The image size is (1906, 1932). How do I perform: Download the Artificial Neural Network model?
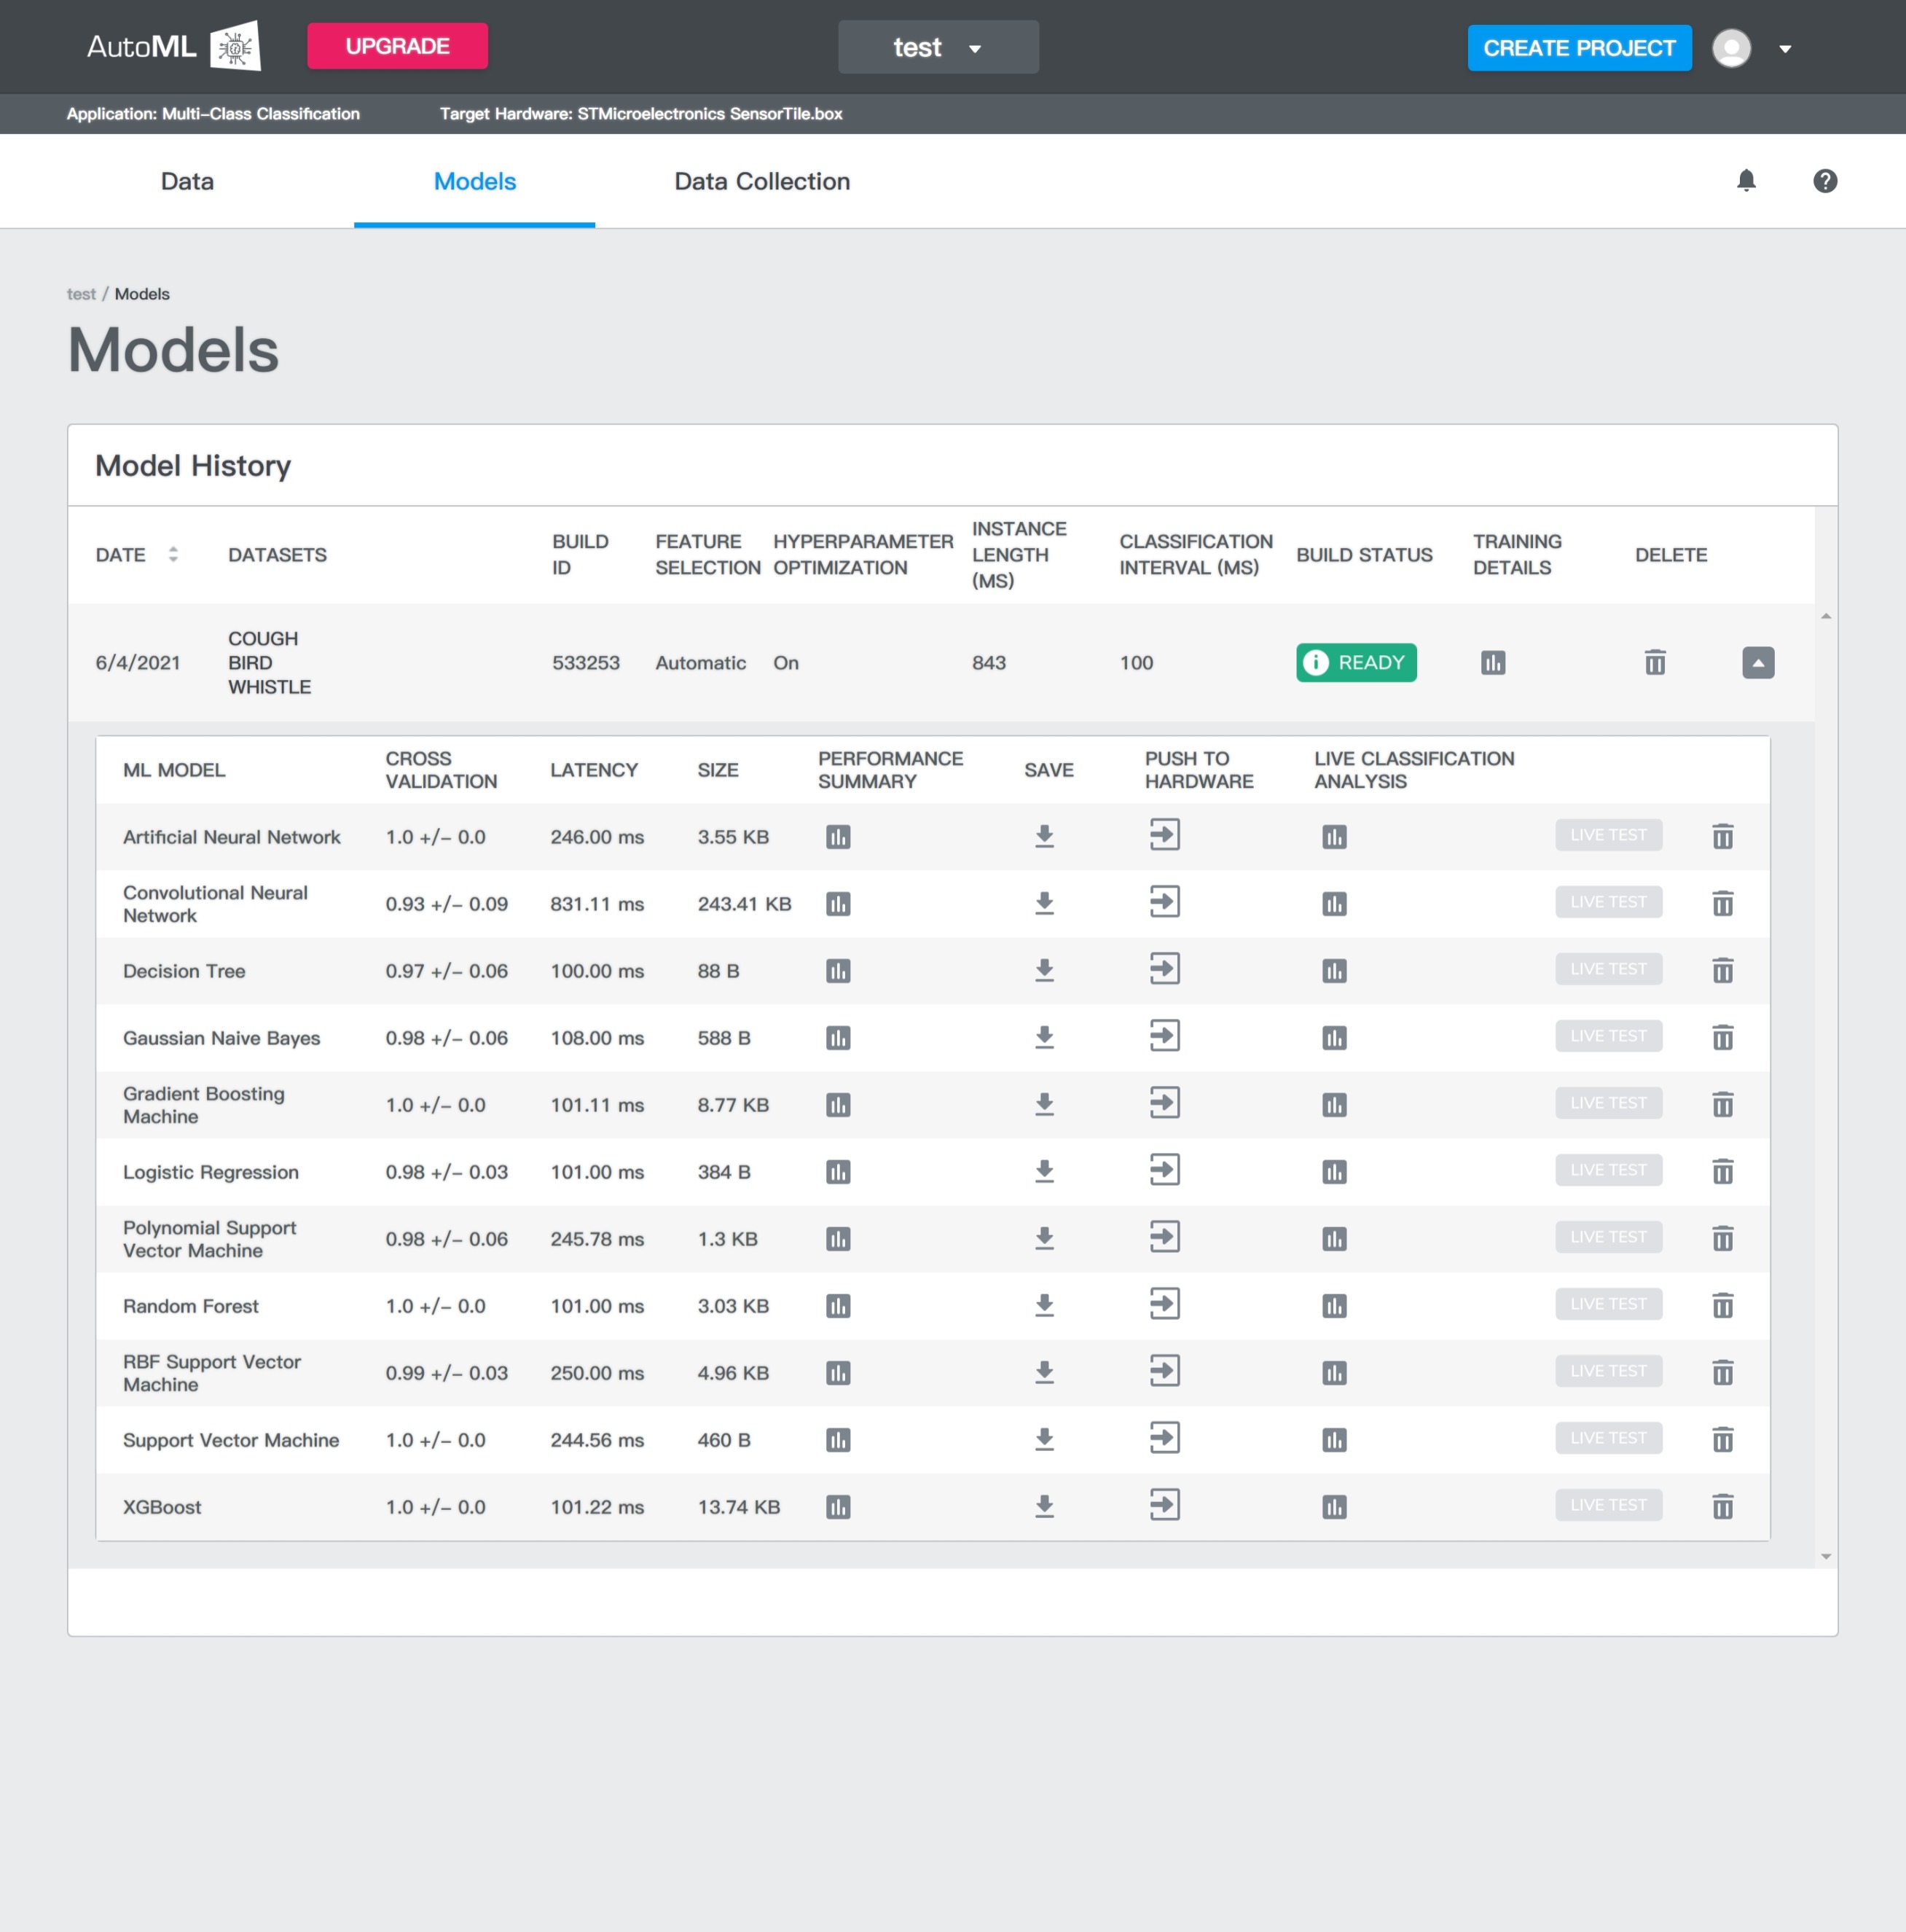point(1044,837)
